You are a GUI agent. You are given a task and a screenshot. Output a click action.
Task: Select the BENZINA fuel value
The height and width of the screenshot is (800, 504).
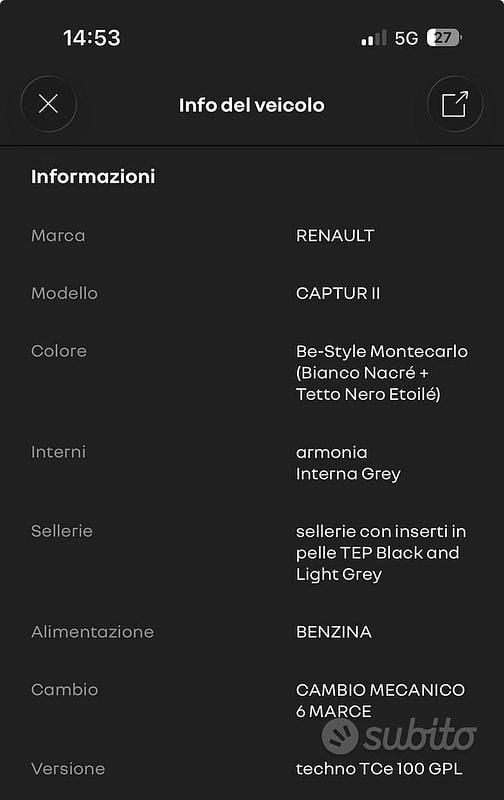click(x=334, y=632)
